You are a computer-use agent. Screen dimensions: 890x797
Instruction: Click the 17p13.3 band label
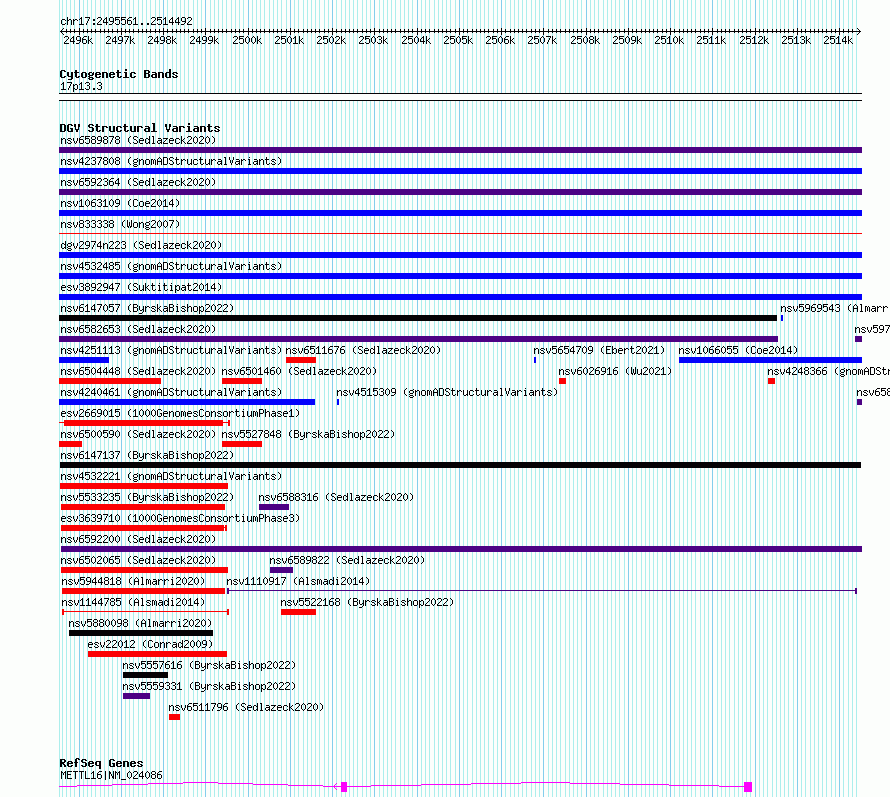pyautogui.click(x=81, y=86)
